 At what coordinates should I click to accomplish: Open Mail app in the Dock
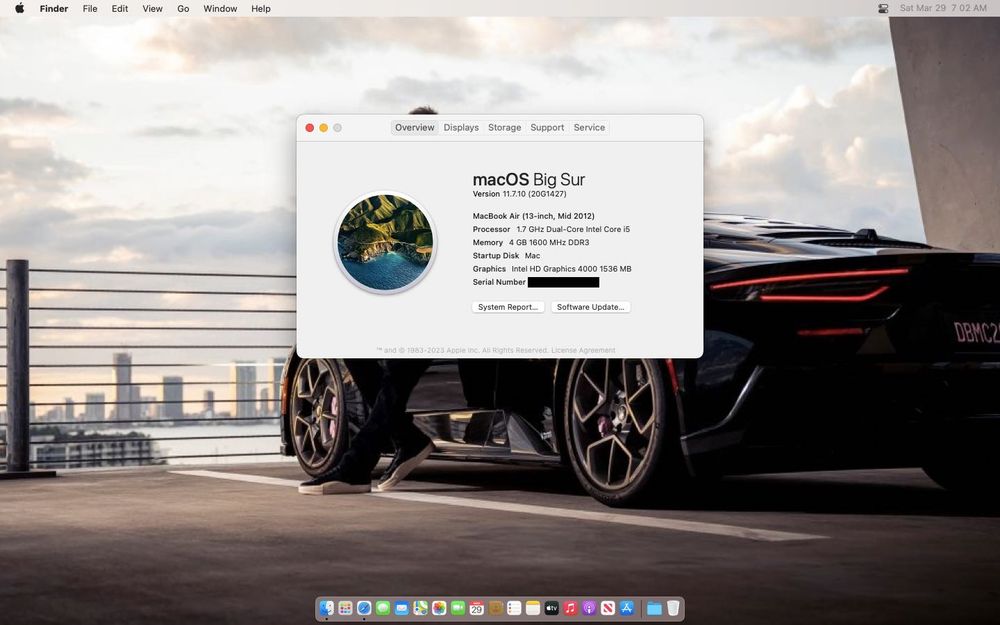402,608
